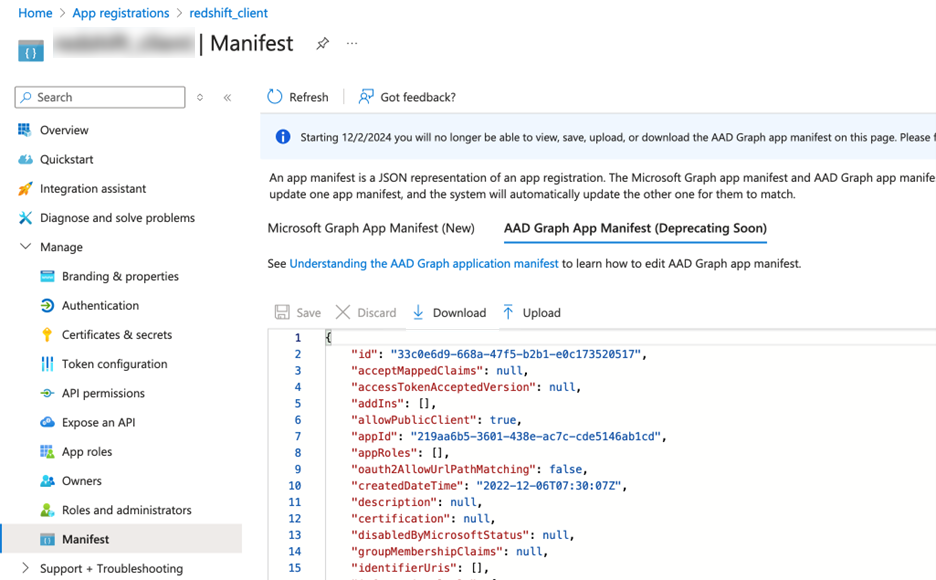Go to App registrations breadcrumb
The image size is (936, 580).
click(122, 13)
